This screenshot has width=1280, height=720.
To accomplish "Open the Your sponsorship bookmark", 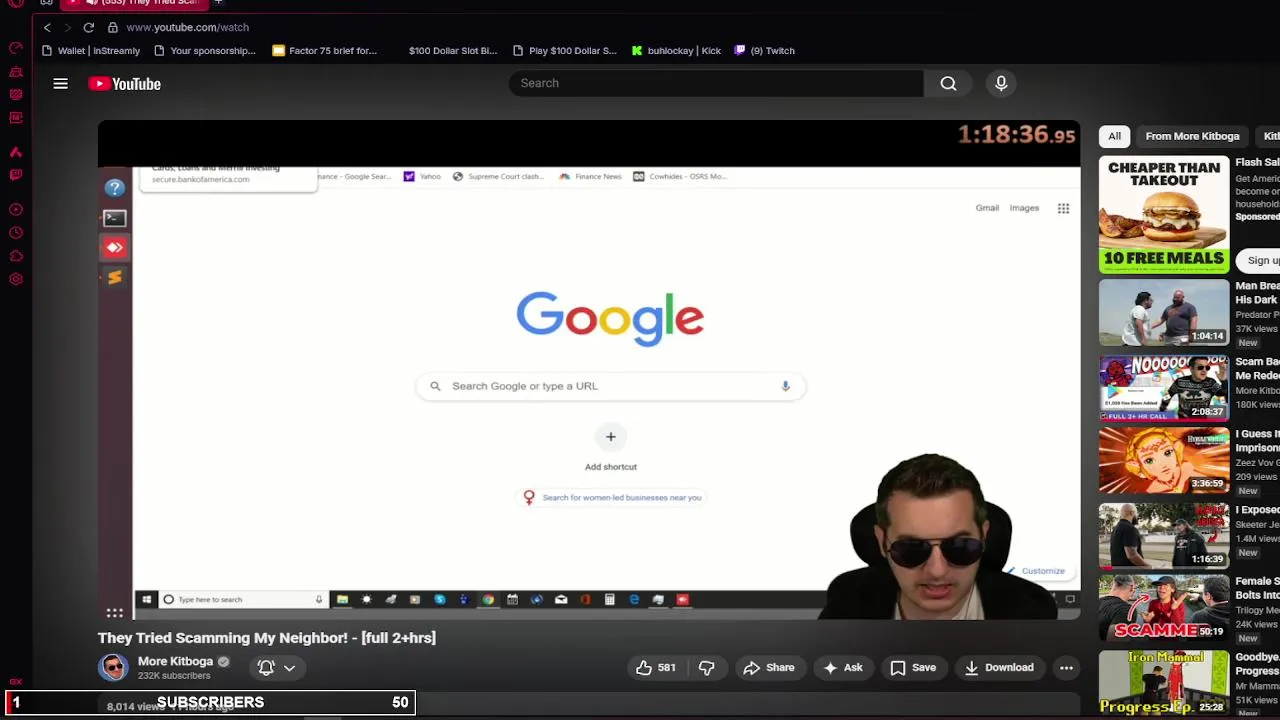I will (205, 51).
